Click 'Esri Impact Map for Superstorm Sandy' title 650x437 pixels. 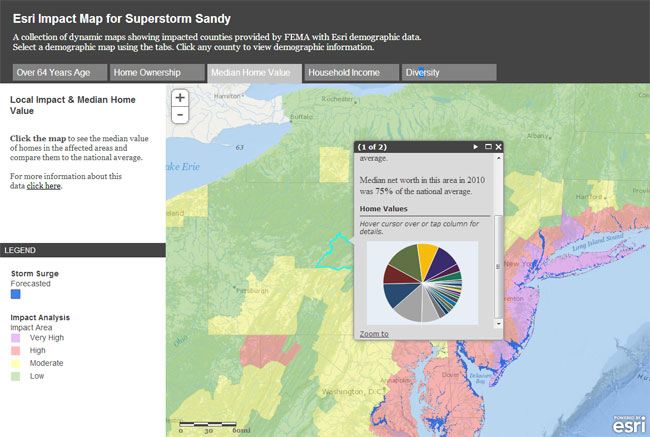tap(121, 19)
